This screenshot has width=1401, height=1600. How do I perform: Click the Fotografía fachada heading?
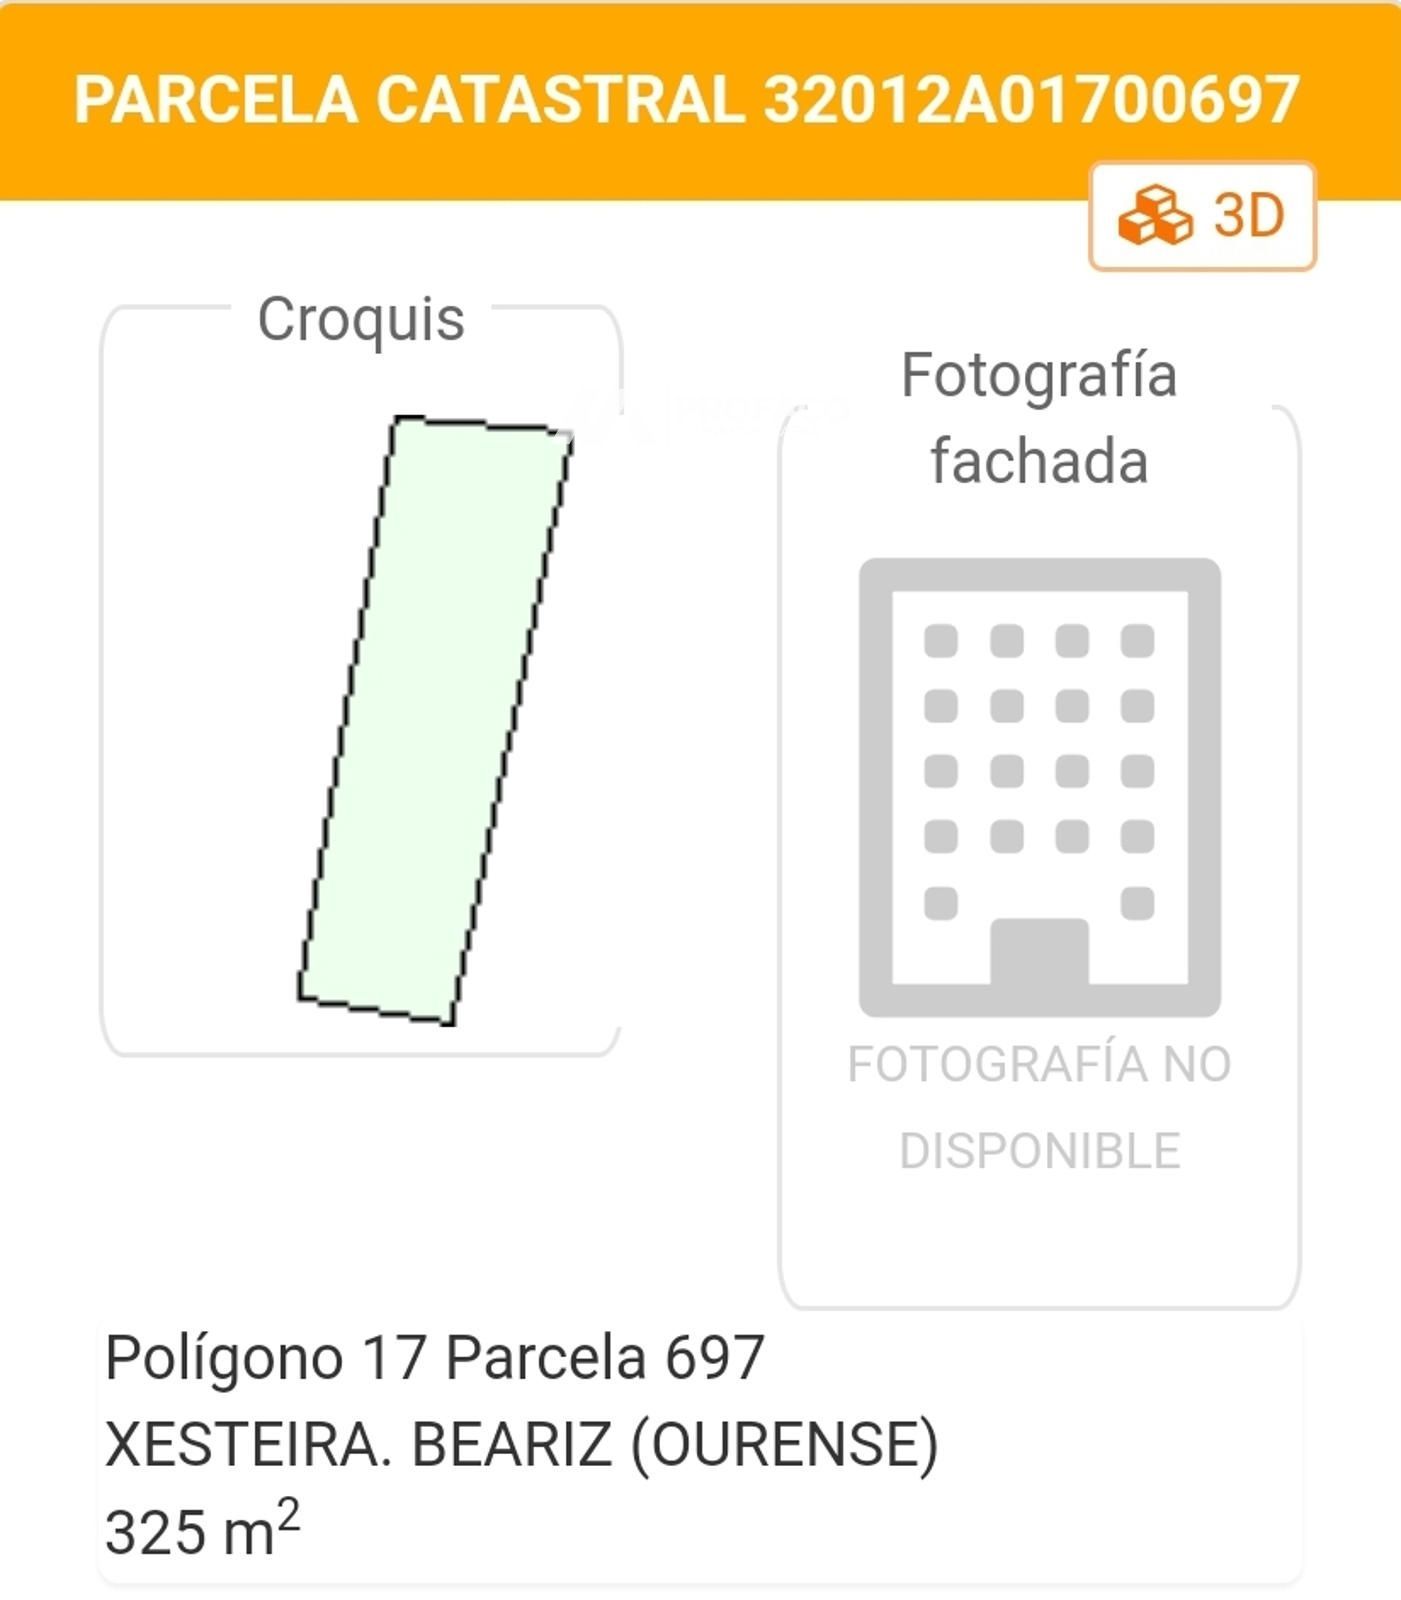(x=1039, y=418)
